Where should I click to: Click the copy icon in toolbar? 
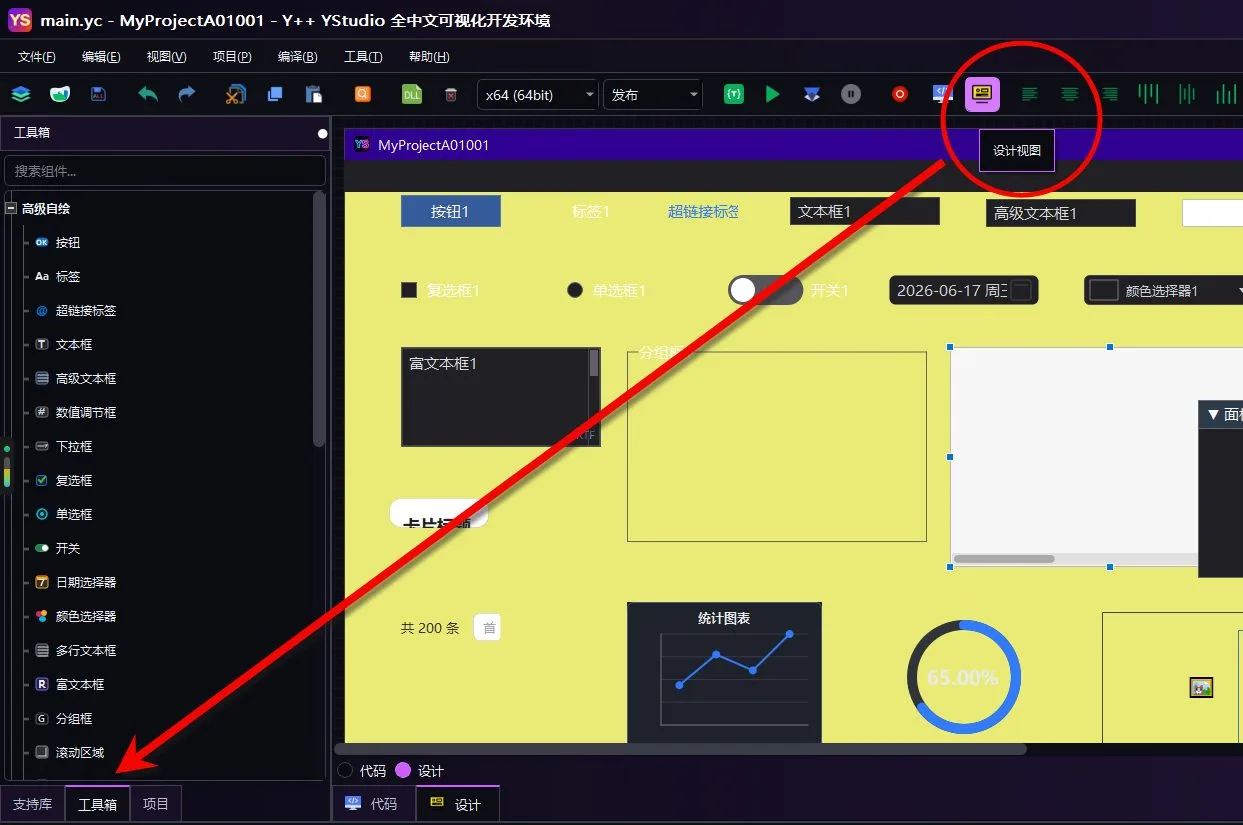pos(275,95)
